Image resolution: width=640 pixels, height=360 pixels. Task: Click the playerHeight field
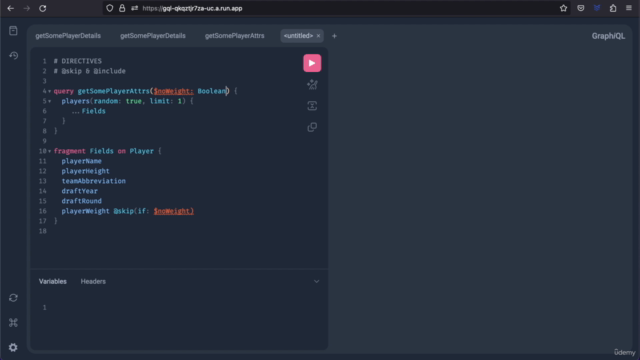coord(85,171)
